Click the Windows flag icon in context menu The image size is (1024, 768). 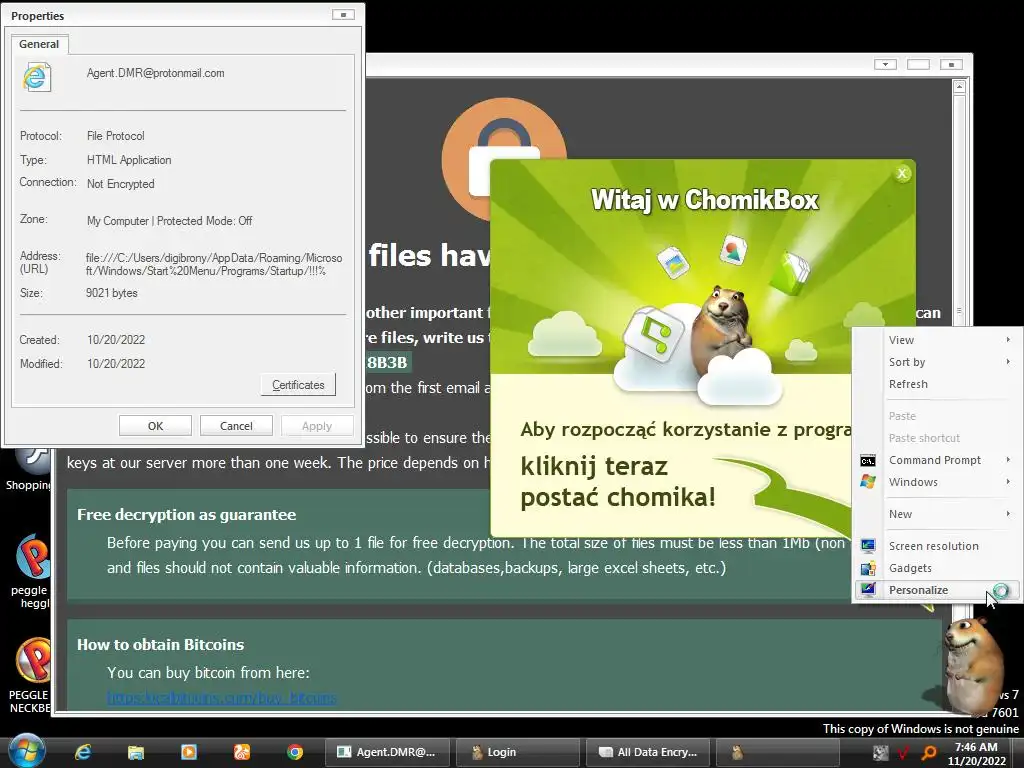pyautogui.click(x=868, y=482)
